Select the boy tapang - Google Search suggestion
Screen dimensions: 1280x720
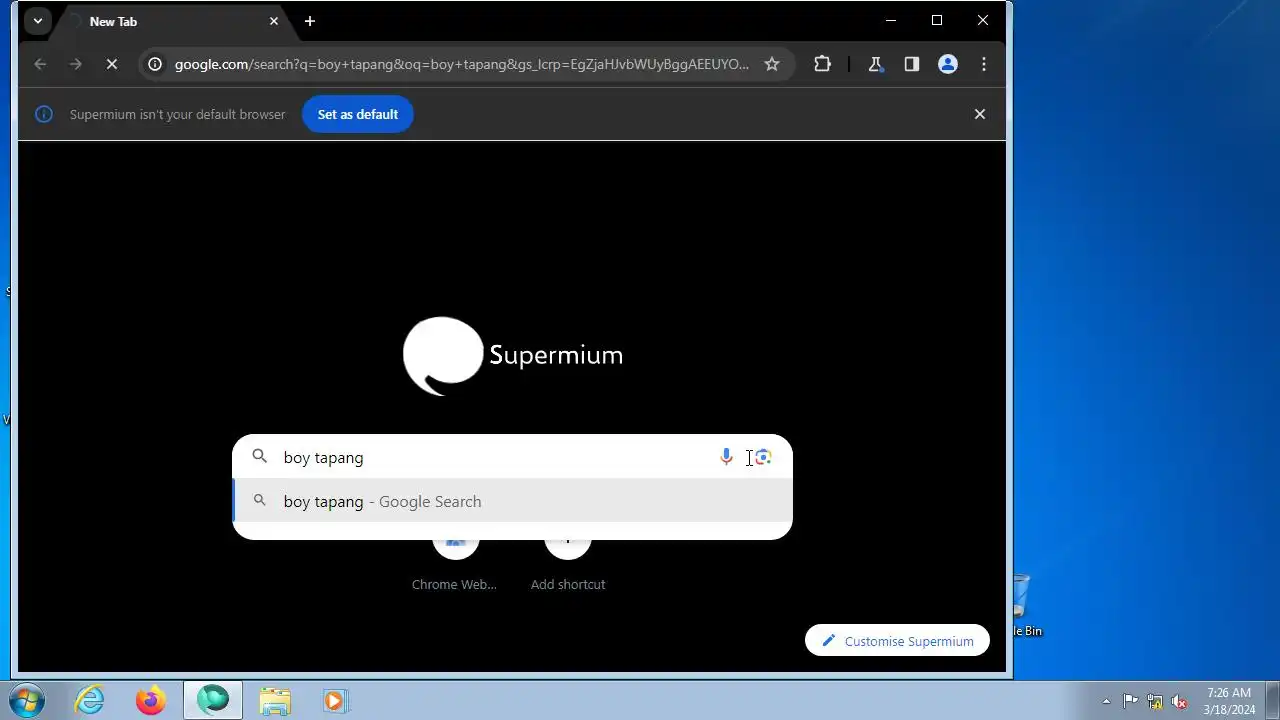point(512,501)
